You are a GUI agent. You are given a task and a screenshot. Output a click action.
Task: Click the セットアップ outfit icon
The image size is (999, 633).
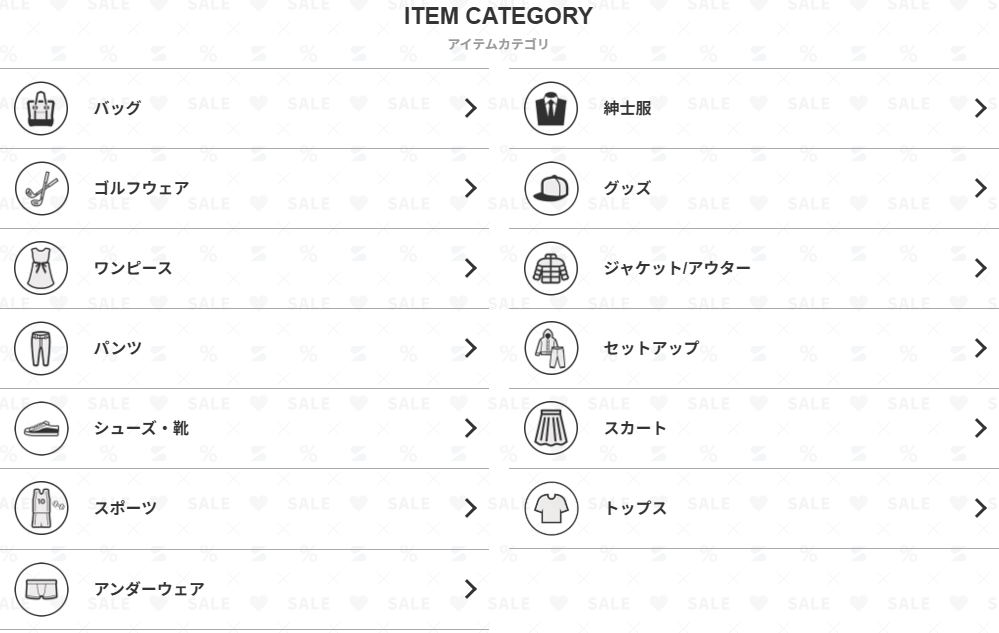[x=551, y=348]
